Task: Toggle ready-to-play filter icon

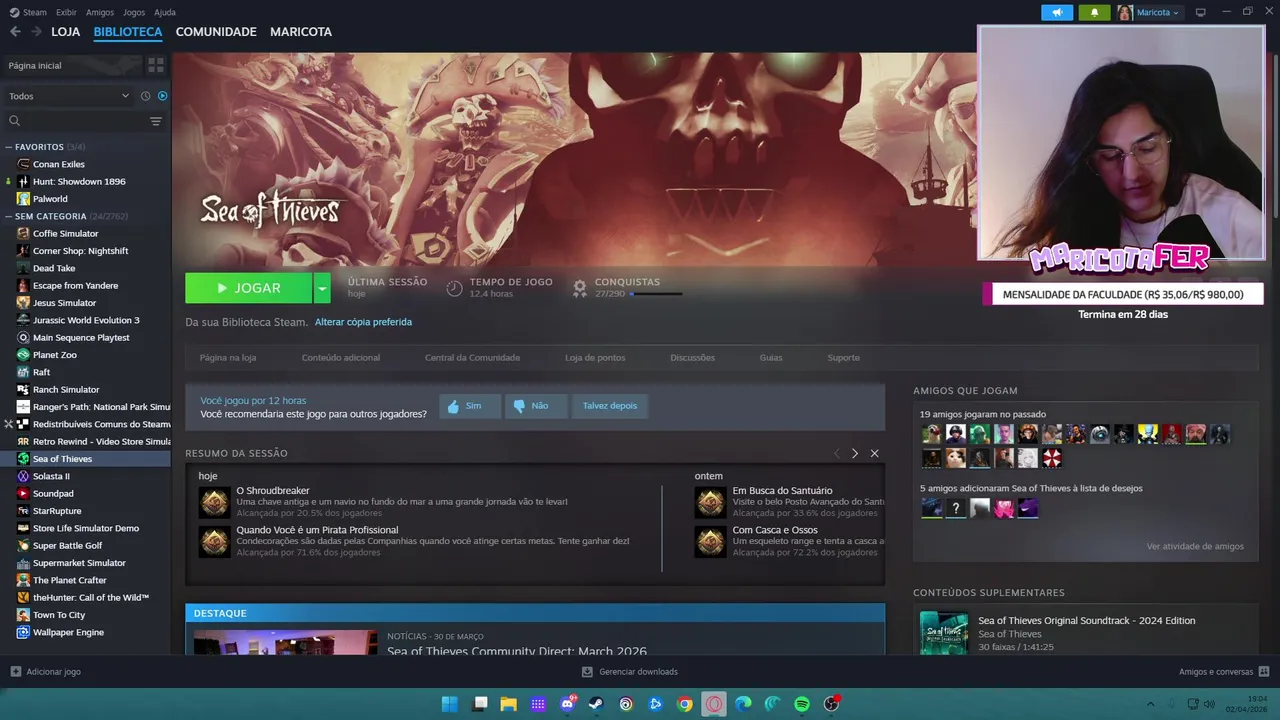Action: click(162, 96)
